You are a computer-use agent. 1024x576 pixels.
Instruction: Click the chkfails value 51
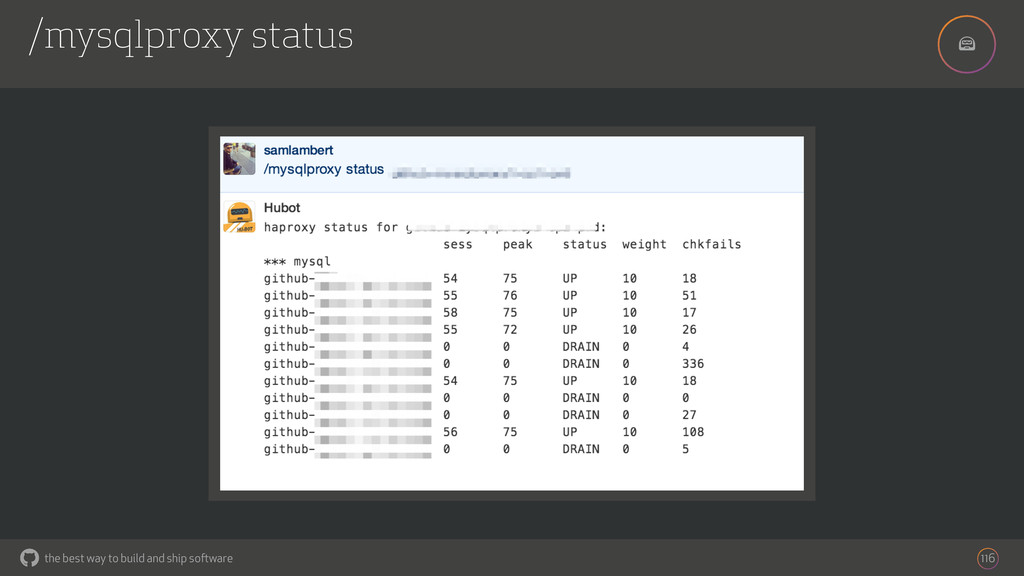(x=689, y=296)
